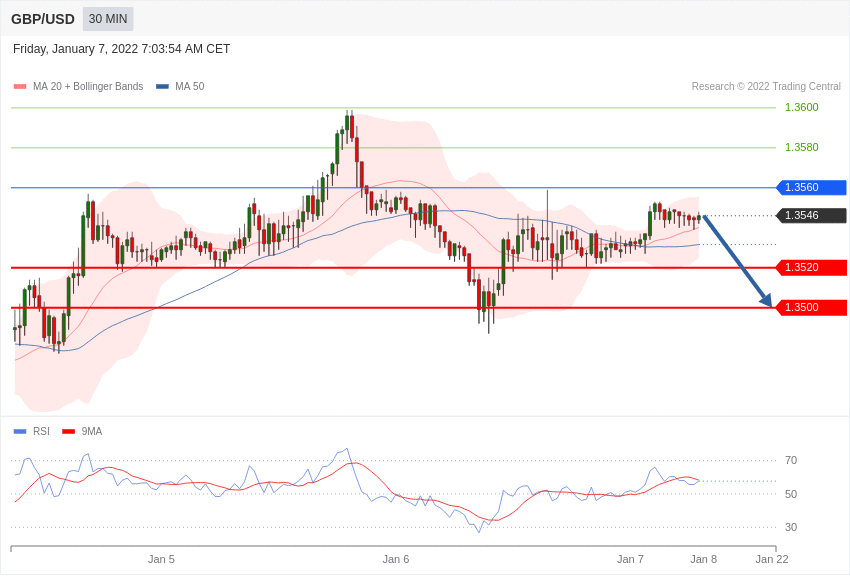Viewport: 850px width, 576px height.
Task: Click the Jan 22 date axis label
Action: 772,559
